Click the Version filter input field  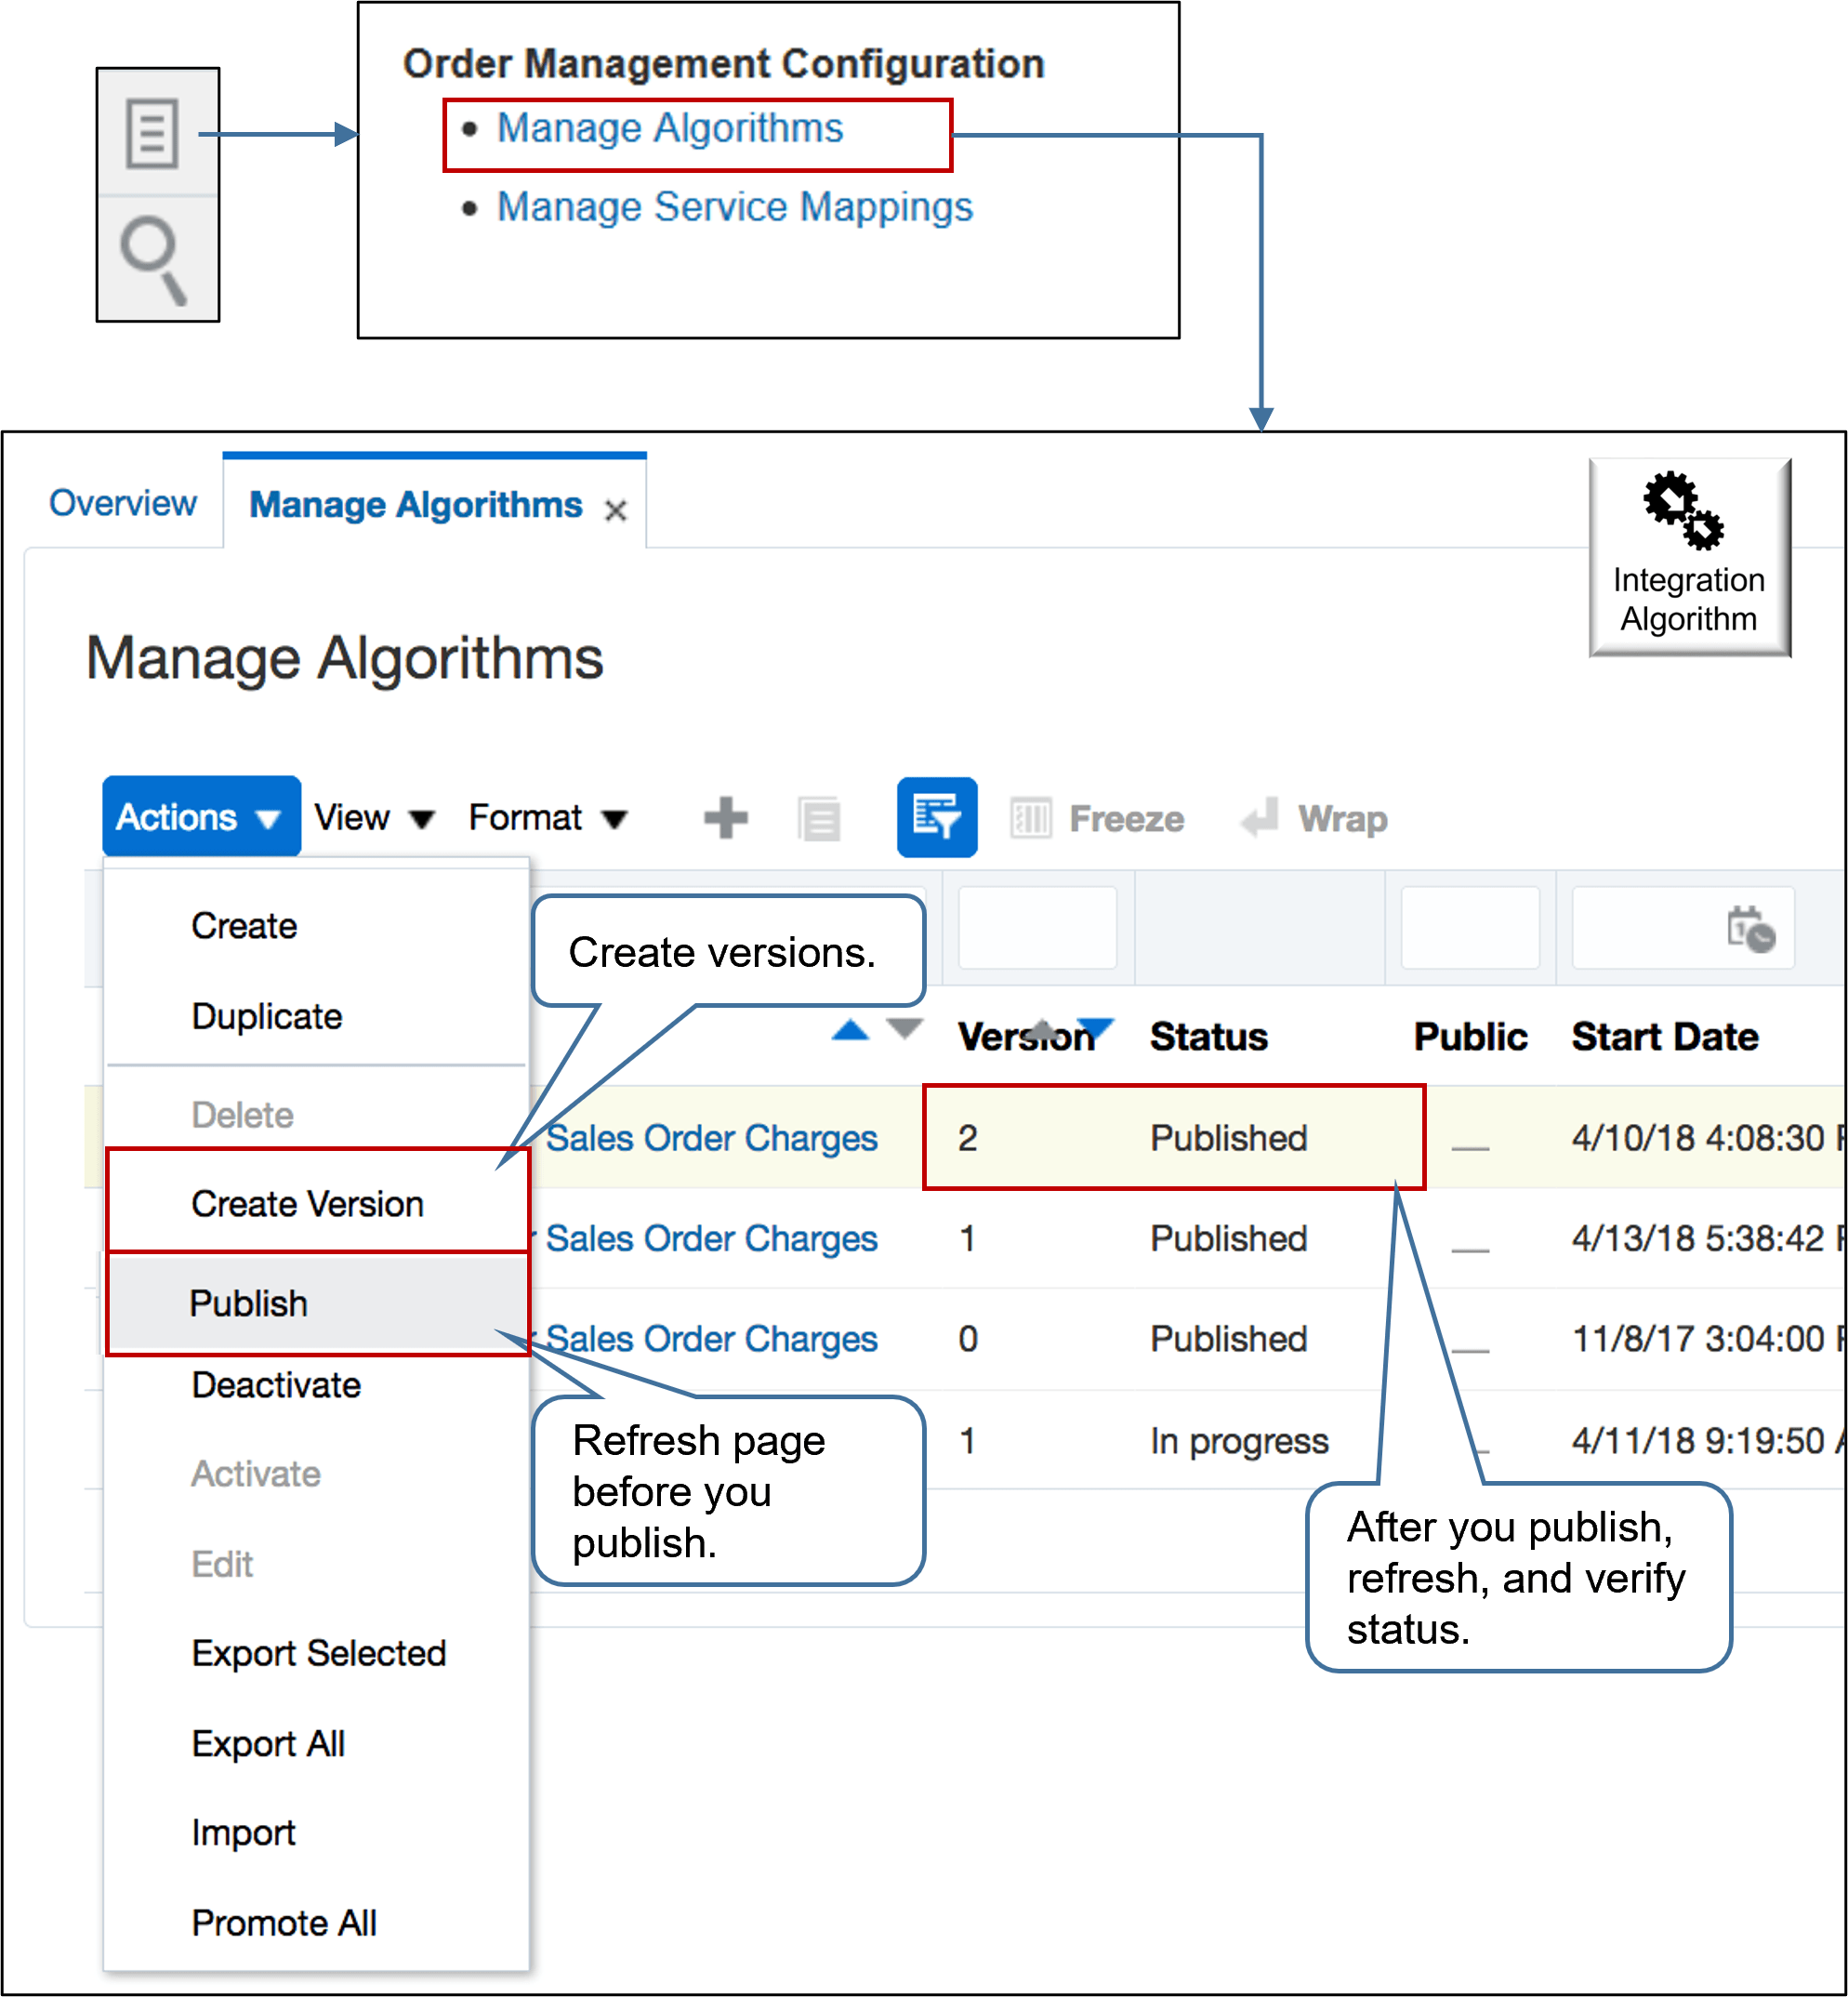[1037, 927]
